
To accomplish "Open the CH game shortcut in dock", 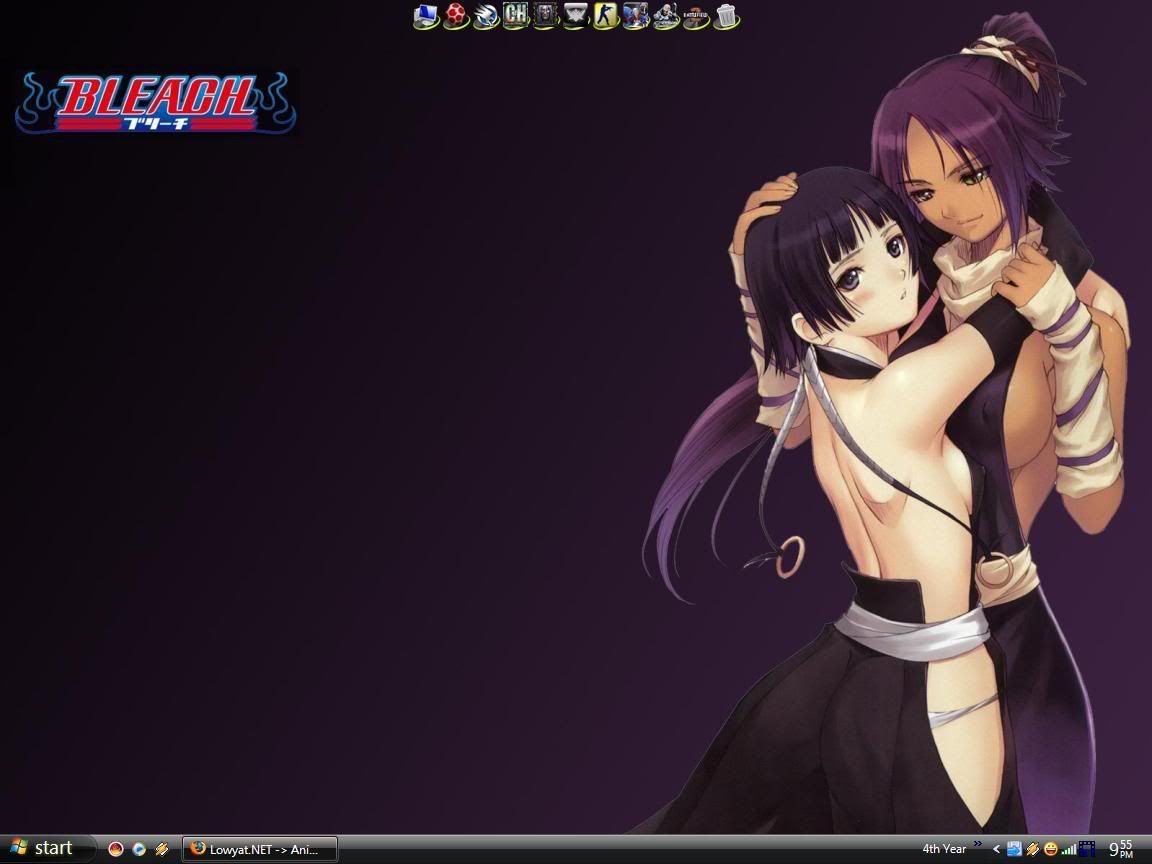I will (516, 15).
